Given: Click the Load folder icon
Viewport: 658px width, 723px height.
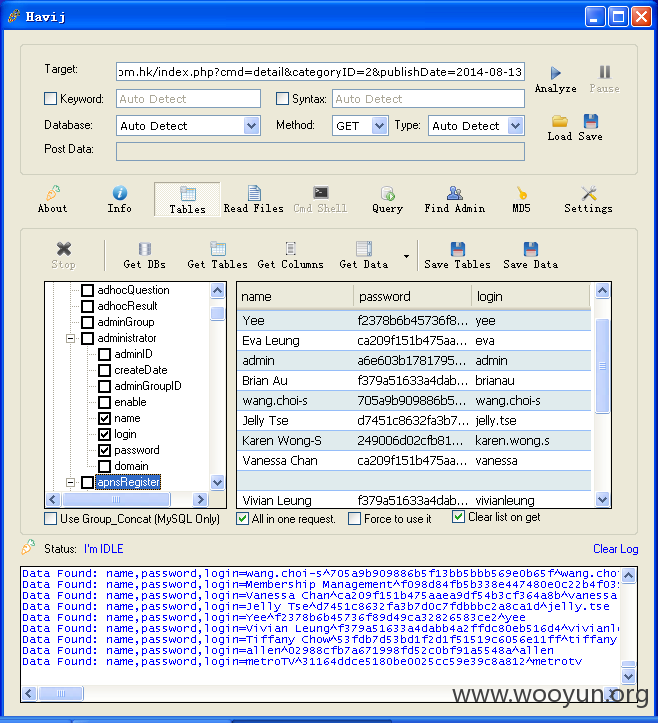Looking at the screenshot, I should (x=560, y=121).
